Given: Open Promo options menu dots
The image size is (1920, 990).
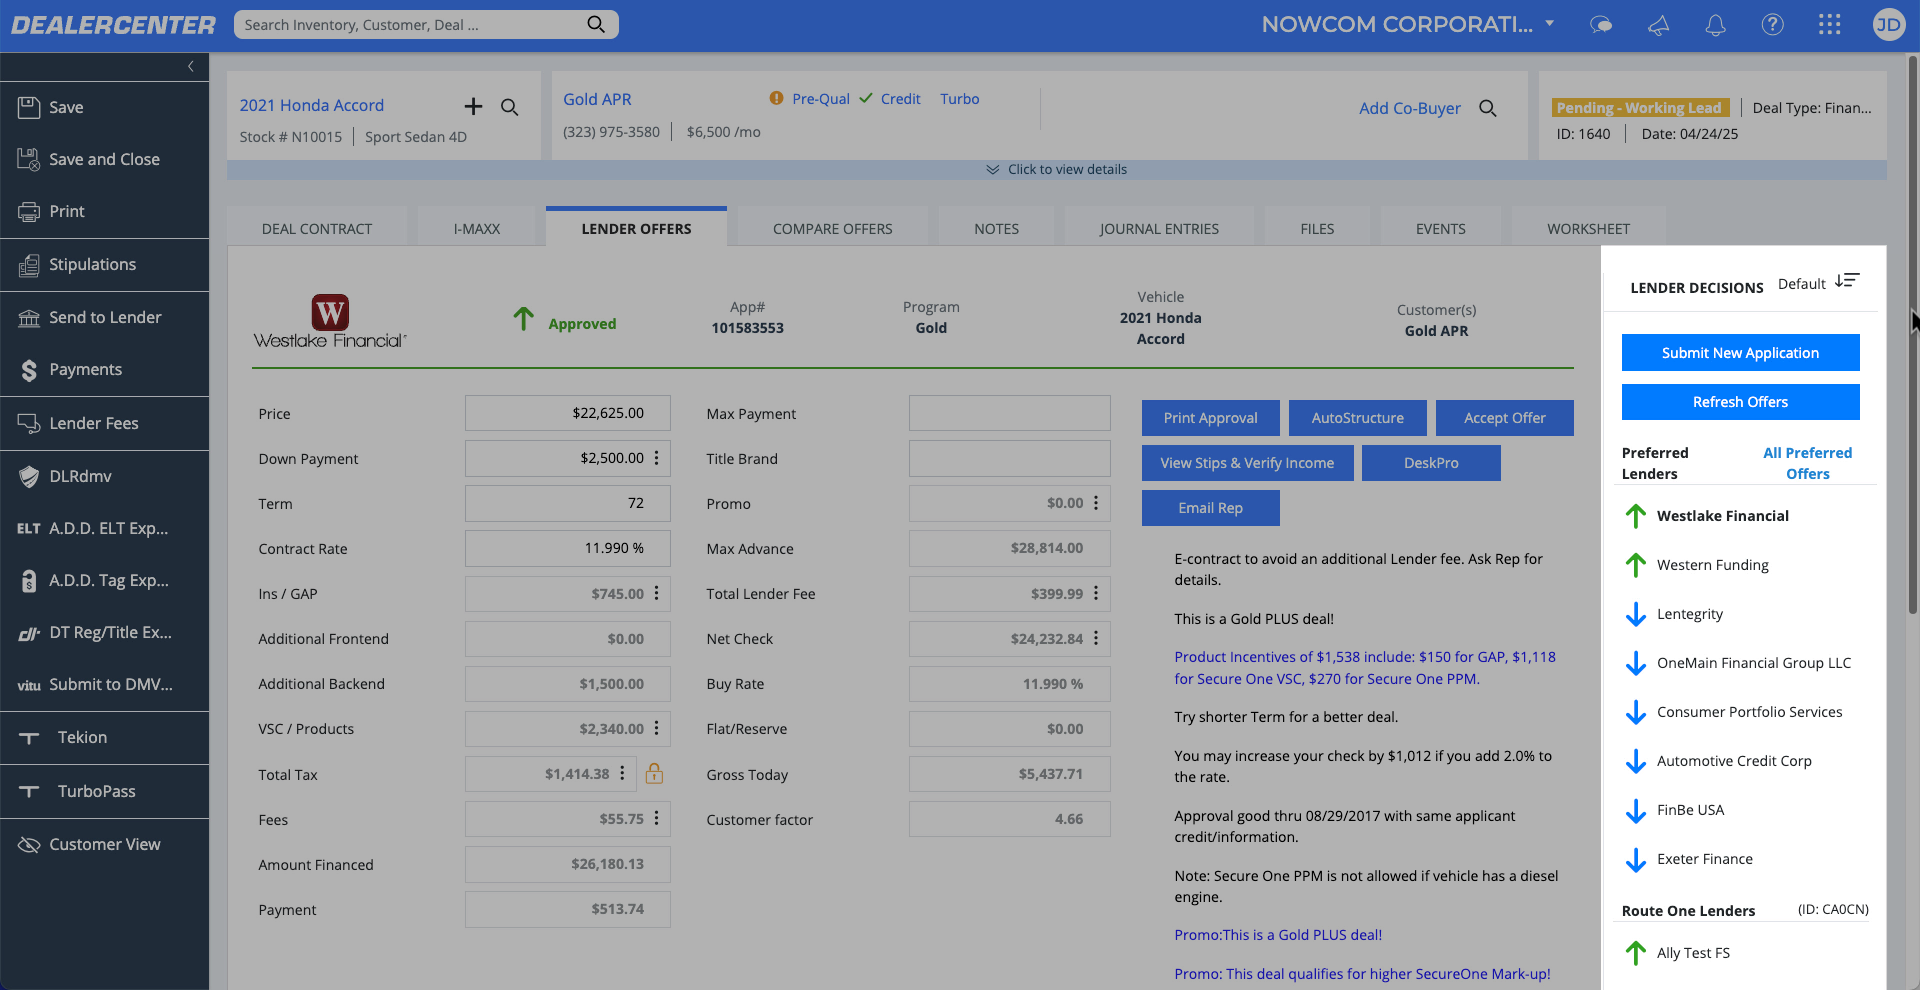Looking at the screenshot, I should pos(1096,503).
